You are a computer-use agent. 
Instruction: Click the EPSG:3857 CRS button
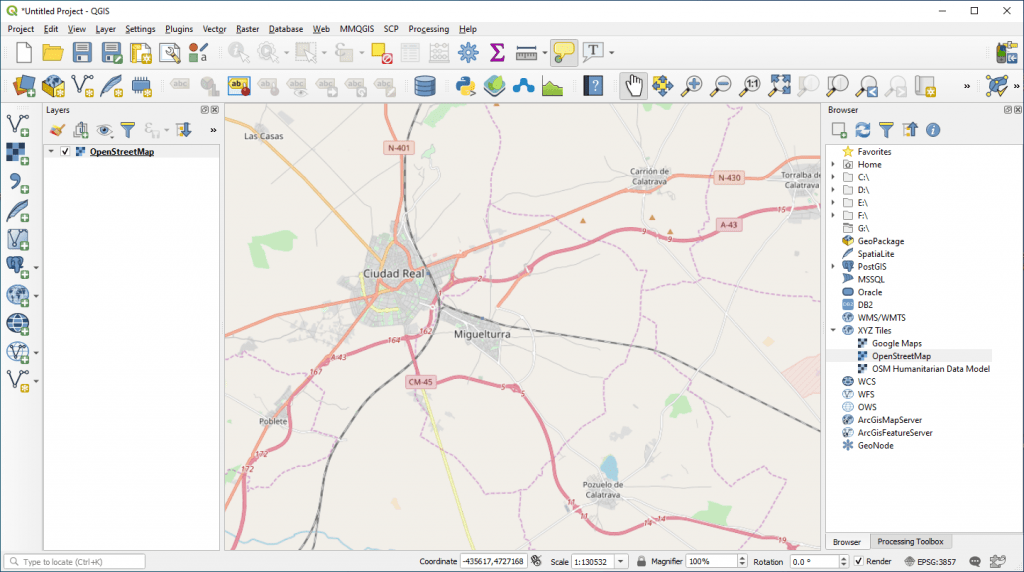[929, 562]
